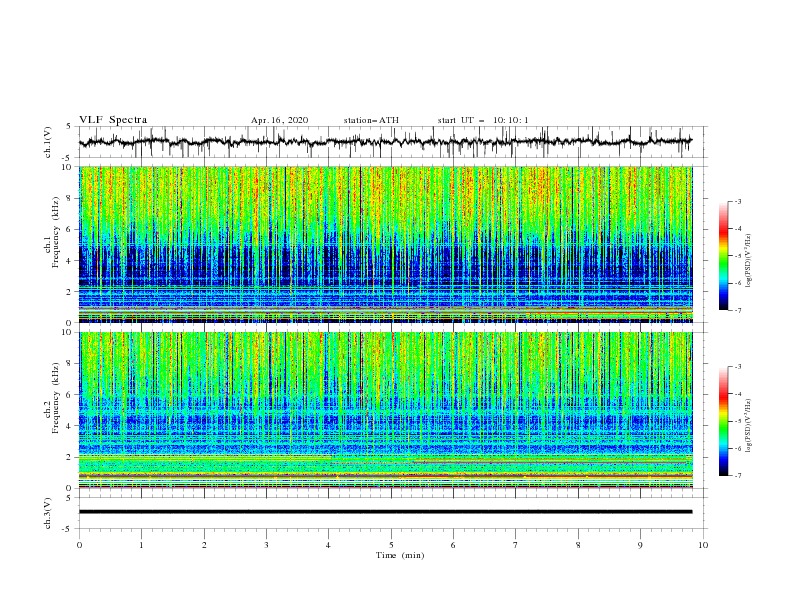Click the 'VLF Spectra' title text
Screen dimensions: 792x612
tap(113, 120)
